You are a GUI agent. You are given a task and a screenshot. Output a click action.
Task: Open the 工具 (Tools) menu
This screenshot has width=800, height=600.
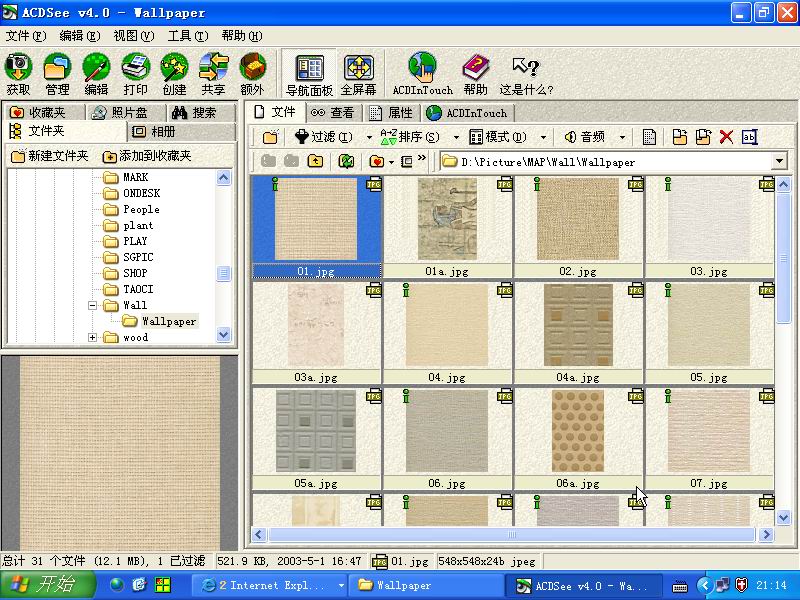click(187, 35)
